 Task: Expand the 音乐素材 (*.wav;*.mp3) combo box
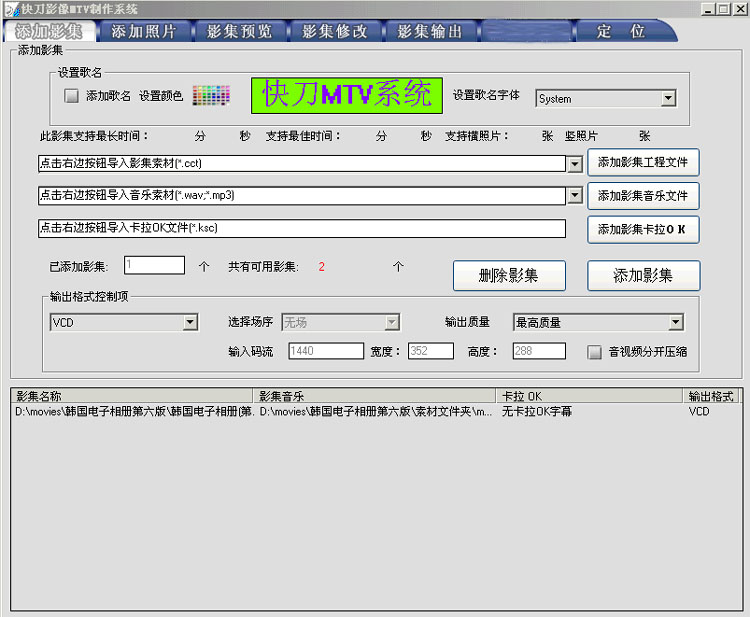coord(574,195)
